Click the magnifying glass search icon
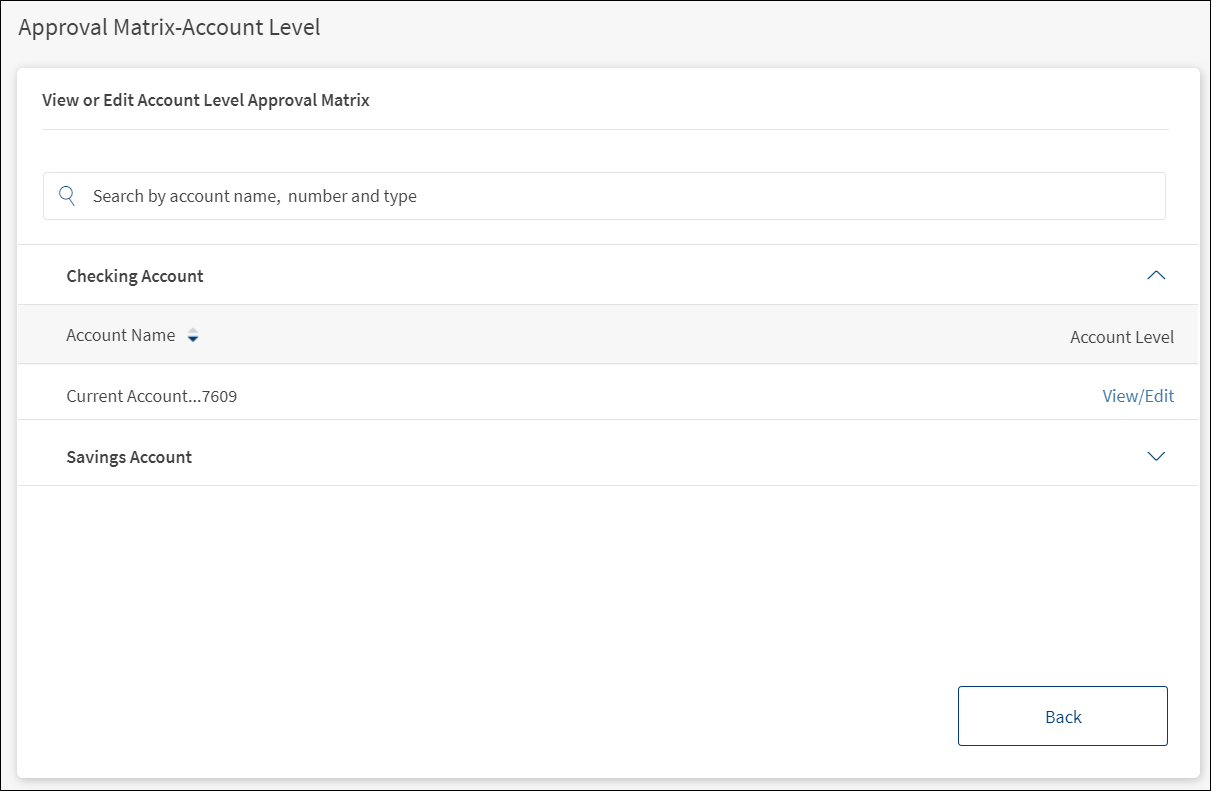Viewport: 1211px width, 791px height. pyautogui.click(x=68, y=195)
